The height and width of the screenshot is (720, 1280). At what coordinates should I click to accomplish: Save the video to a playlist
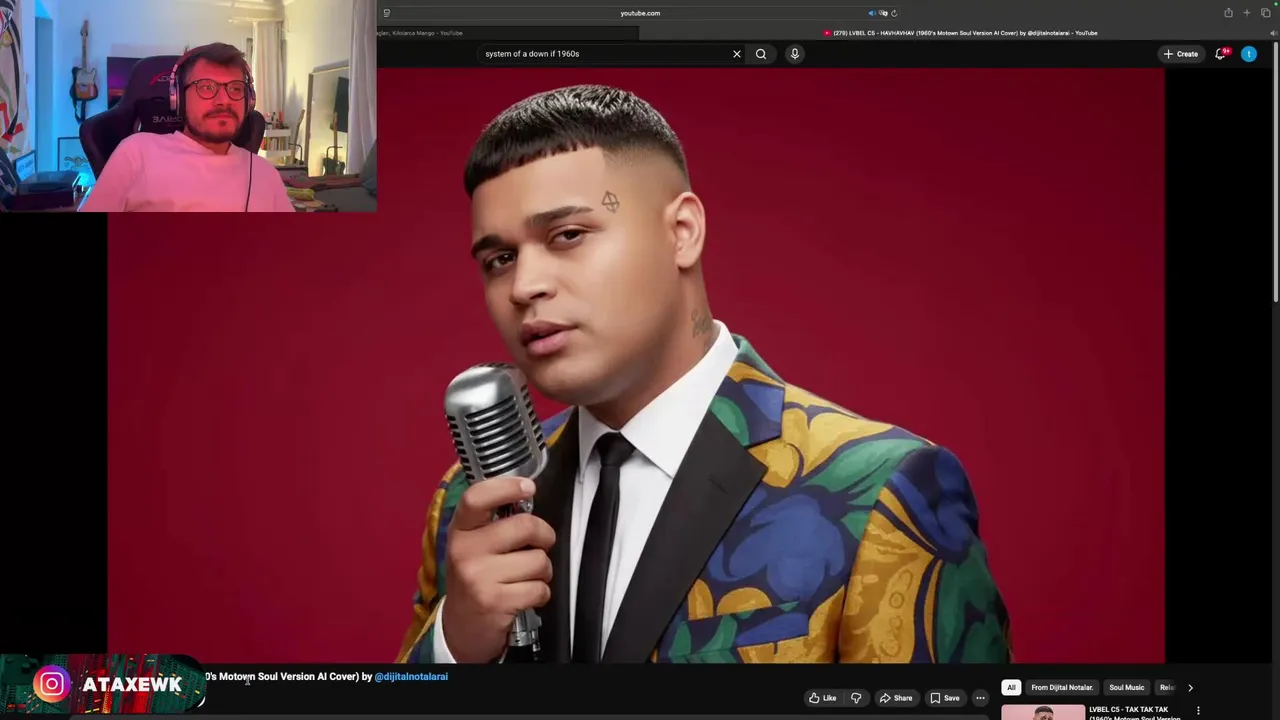click(x=944, y=698)
